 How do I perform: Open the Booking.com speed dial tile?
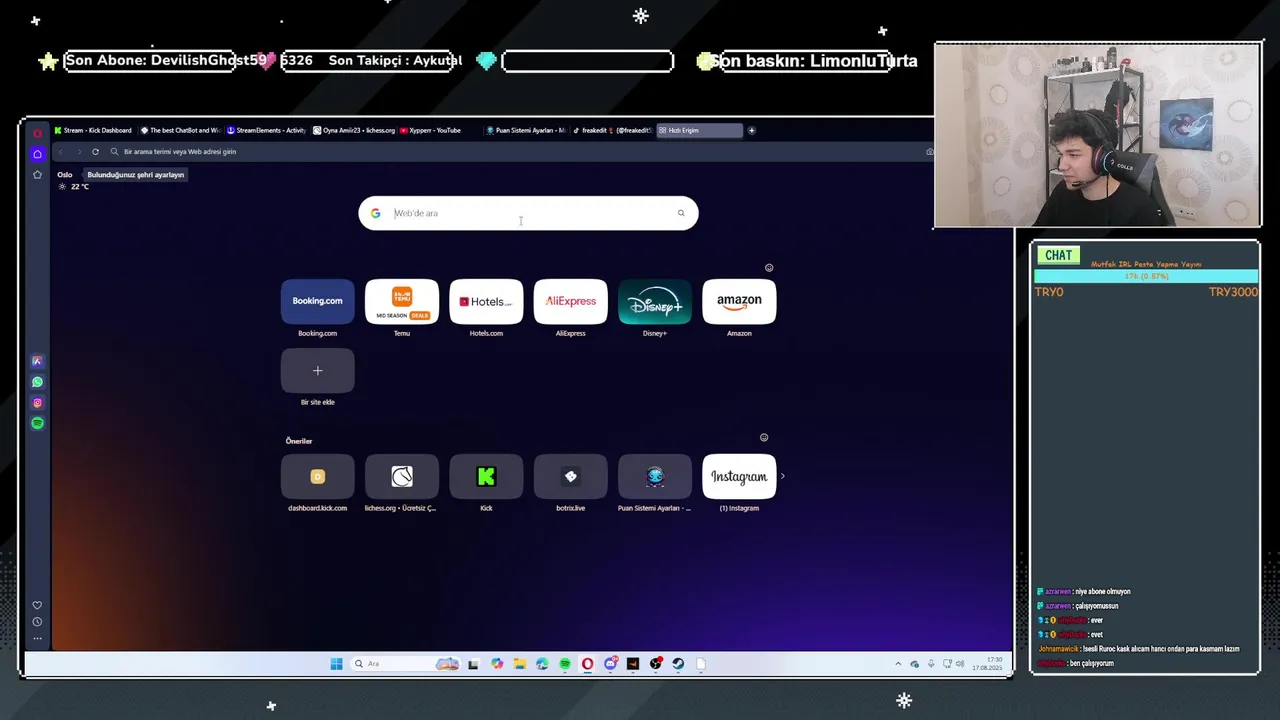coord(317,302)
